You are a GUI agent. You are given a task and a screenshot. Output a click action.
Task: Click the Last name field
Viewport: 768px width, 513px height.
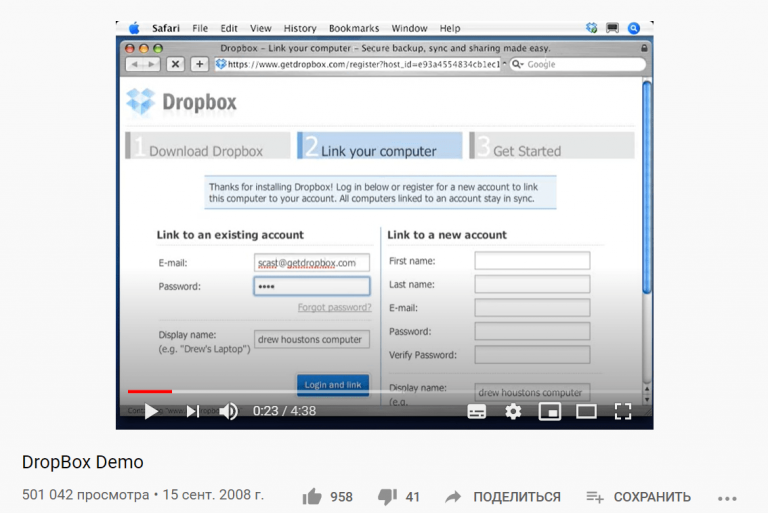click(x=532, y=284)
